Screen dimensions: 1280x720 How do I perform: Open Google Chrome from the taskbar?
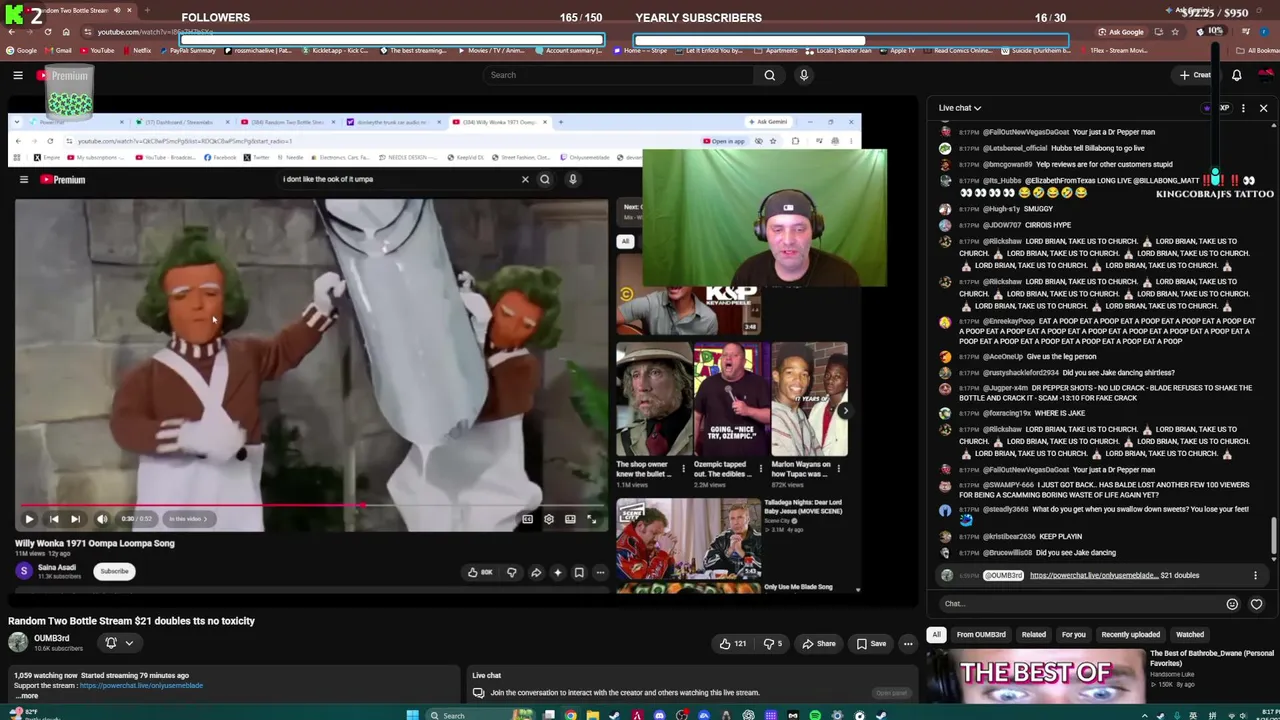pos(570,715)
